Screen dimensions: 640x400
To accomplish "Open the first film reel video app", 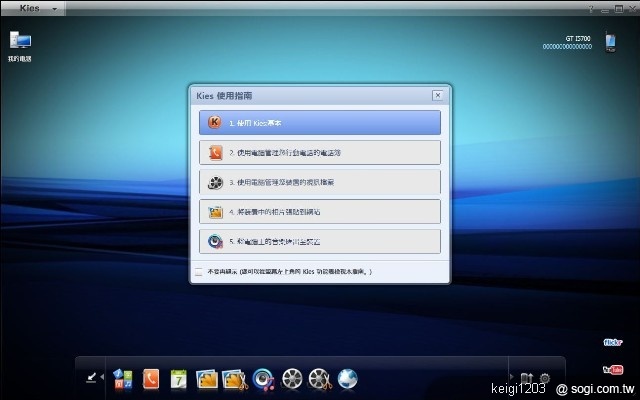I will point(292,378).
